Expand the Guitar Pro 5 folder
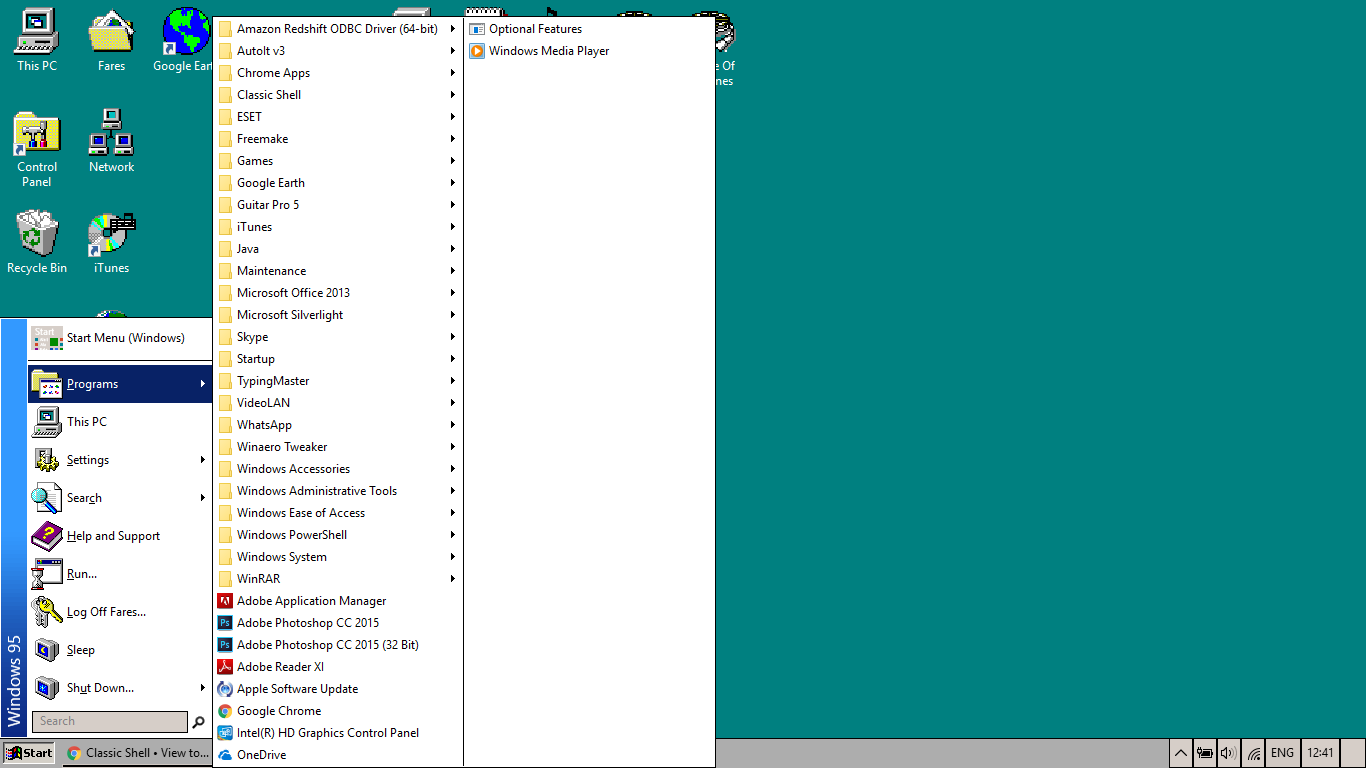The image size is (1366, 768). pos(338,205)
